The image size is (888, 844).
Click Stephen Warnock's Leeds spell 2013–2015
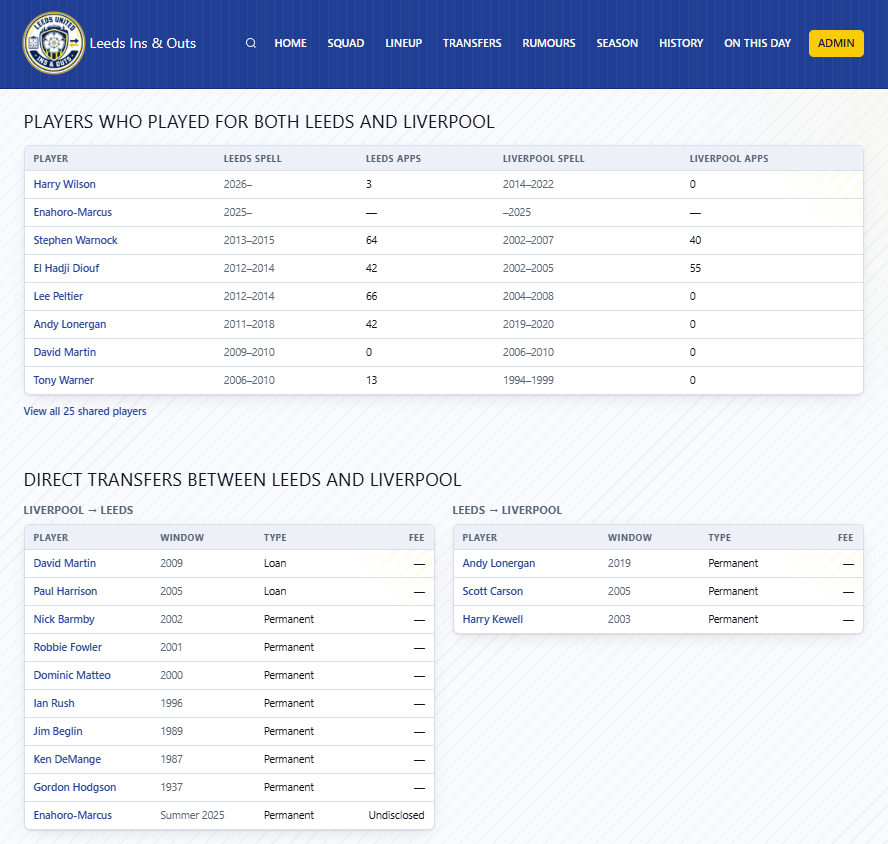click(249, 240)
